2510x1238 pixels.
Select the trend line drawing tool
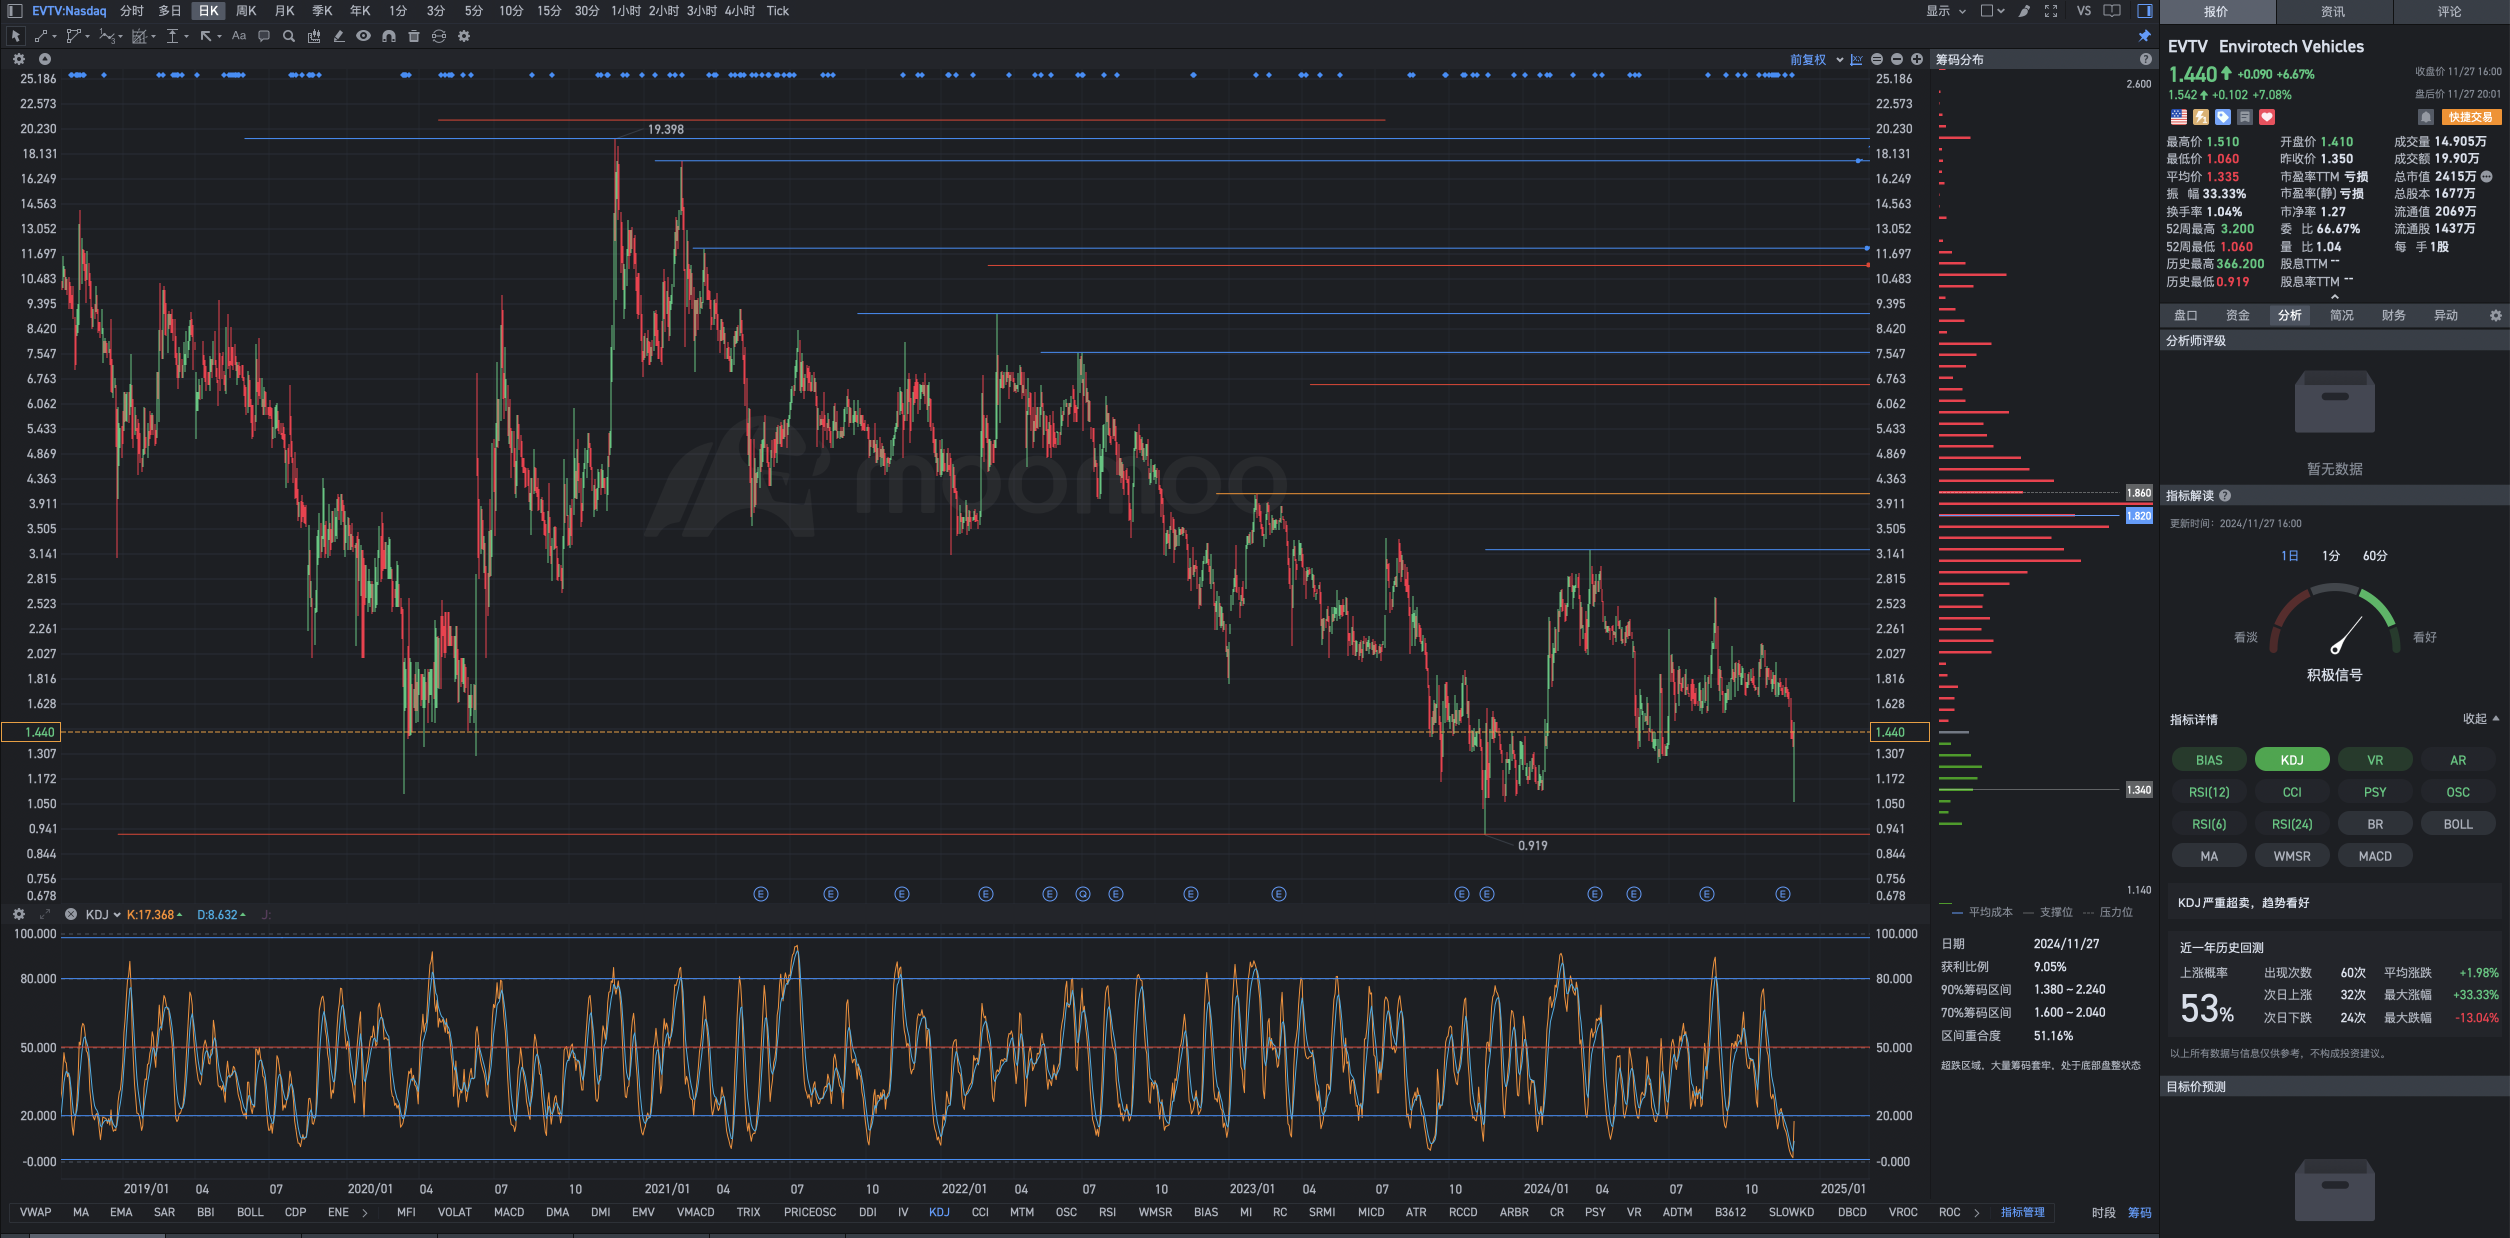click(x=42, y=36)
